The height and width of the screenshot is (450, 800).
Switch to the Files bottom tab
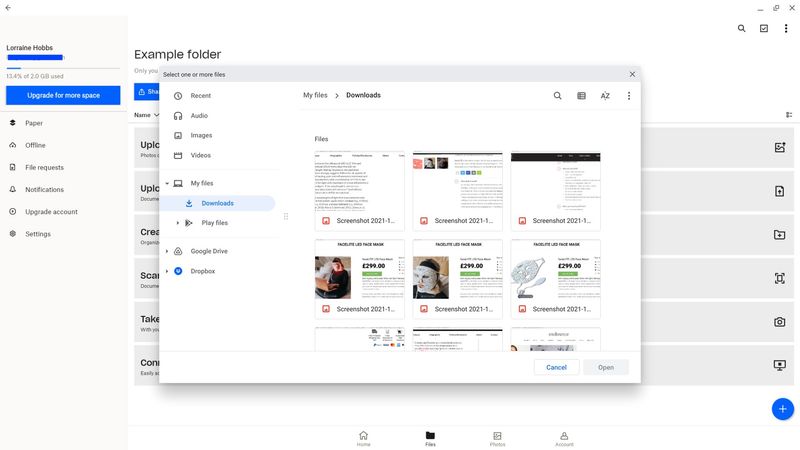(430, 438)
